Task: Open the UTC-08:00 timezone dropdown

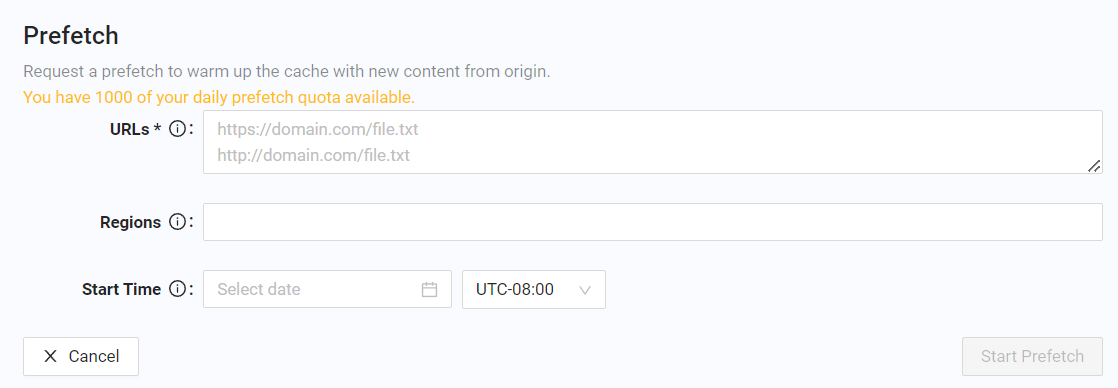Action: [x=534, y=290]
